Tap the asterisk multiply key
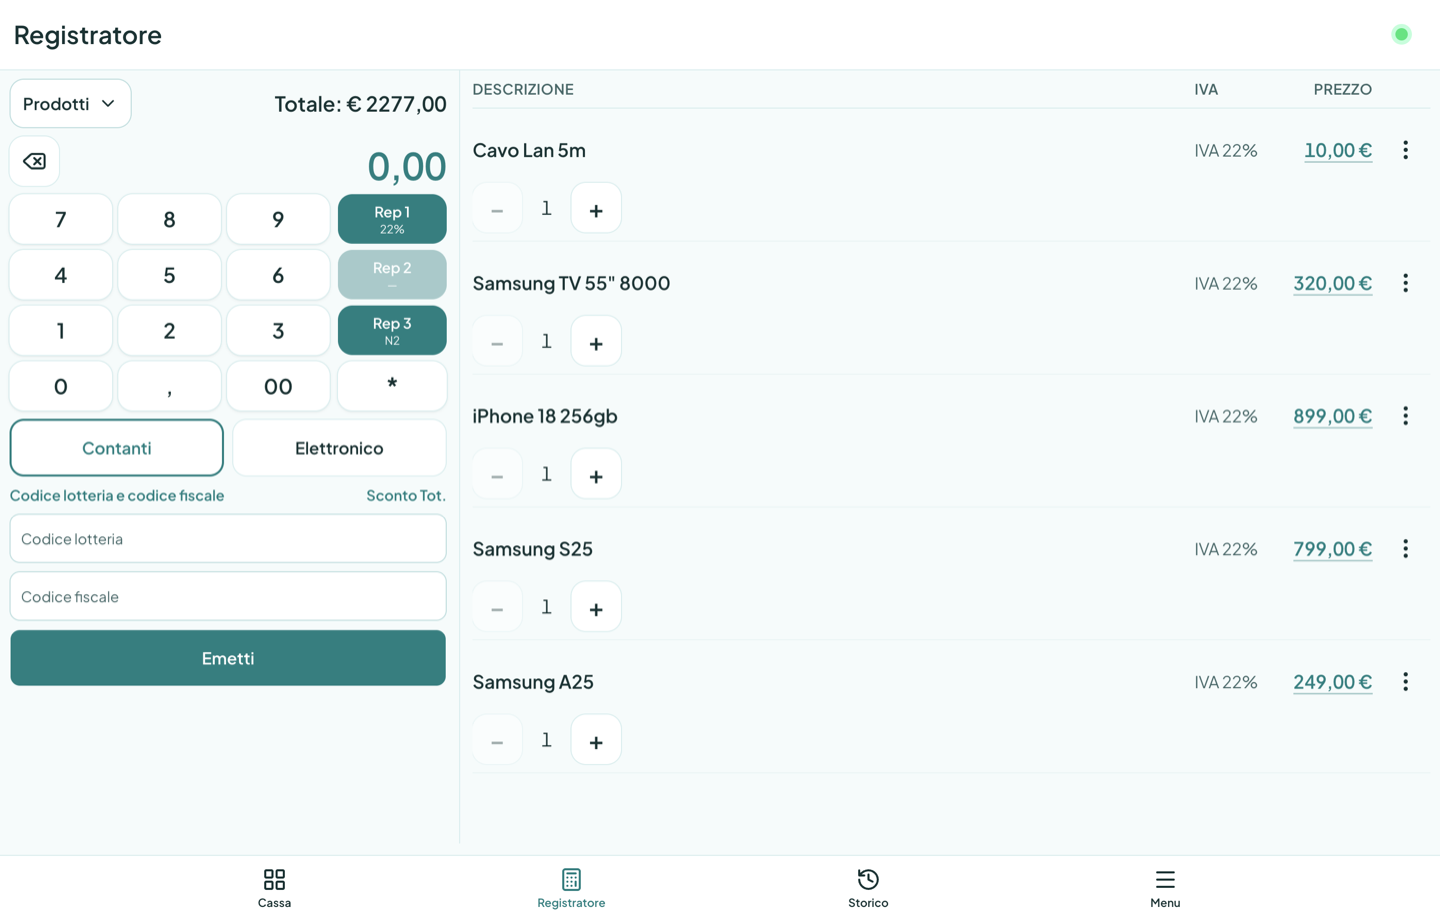 coord(392,386)
